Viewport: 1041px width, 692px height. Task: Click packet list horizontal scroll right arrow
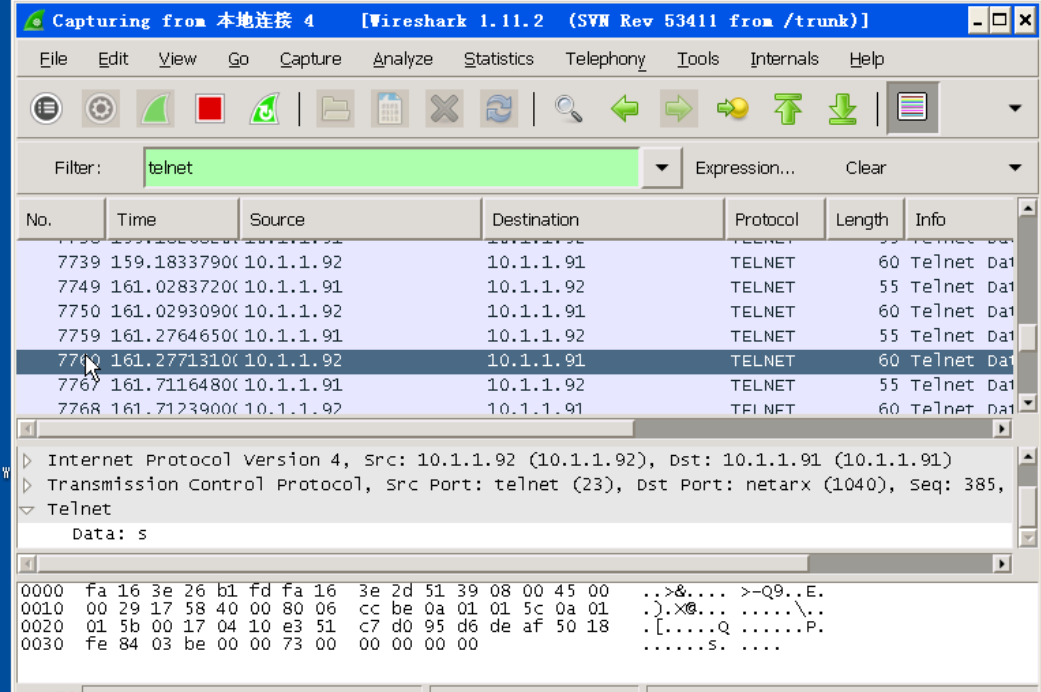[1002, 429]
